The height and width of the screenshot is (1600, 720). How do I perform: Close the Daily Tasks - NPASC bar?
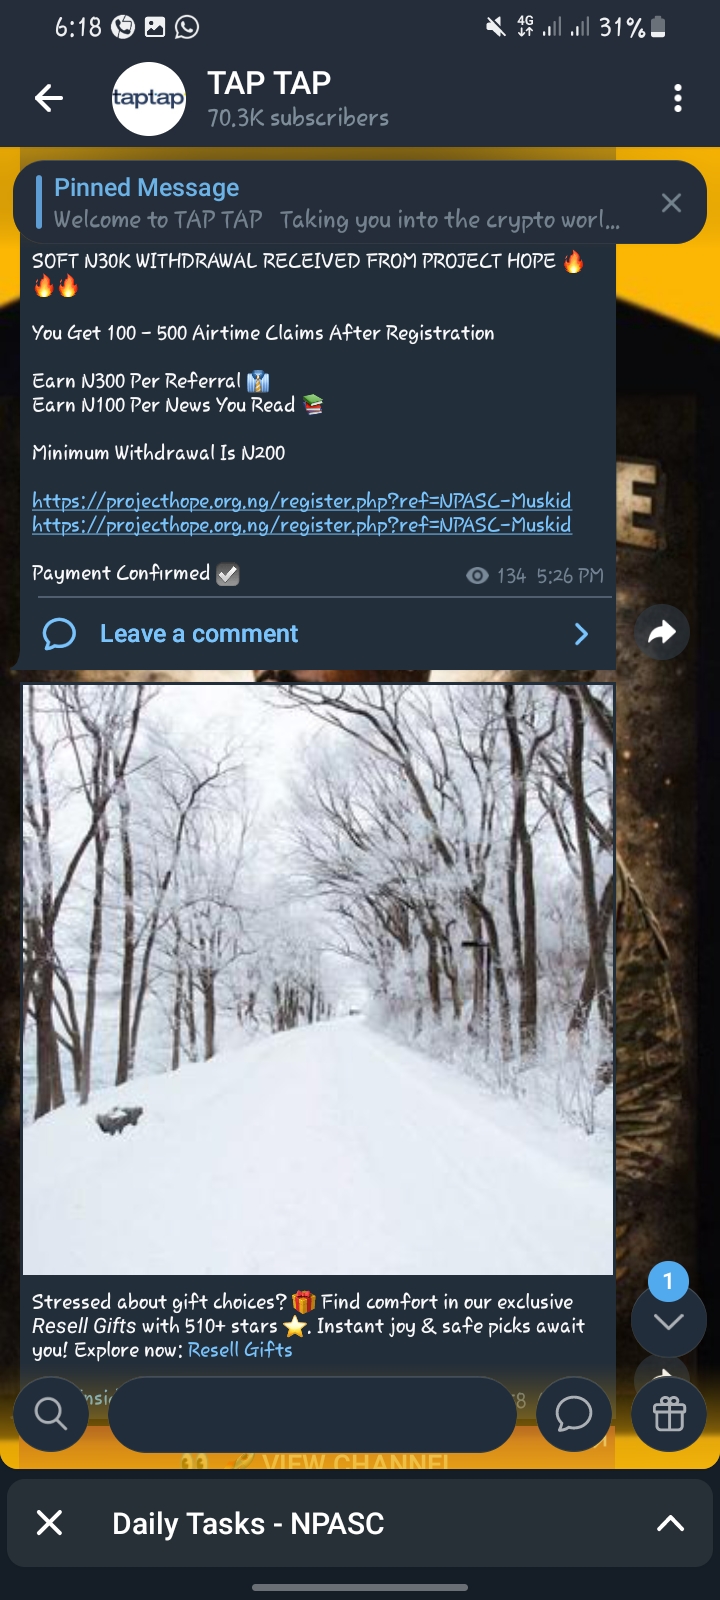[49, 1523]
